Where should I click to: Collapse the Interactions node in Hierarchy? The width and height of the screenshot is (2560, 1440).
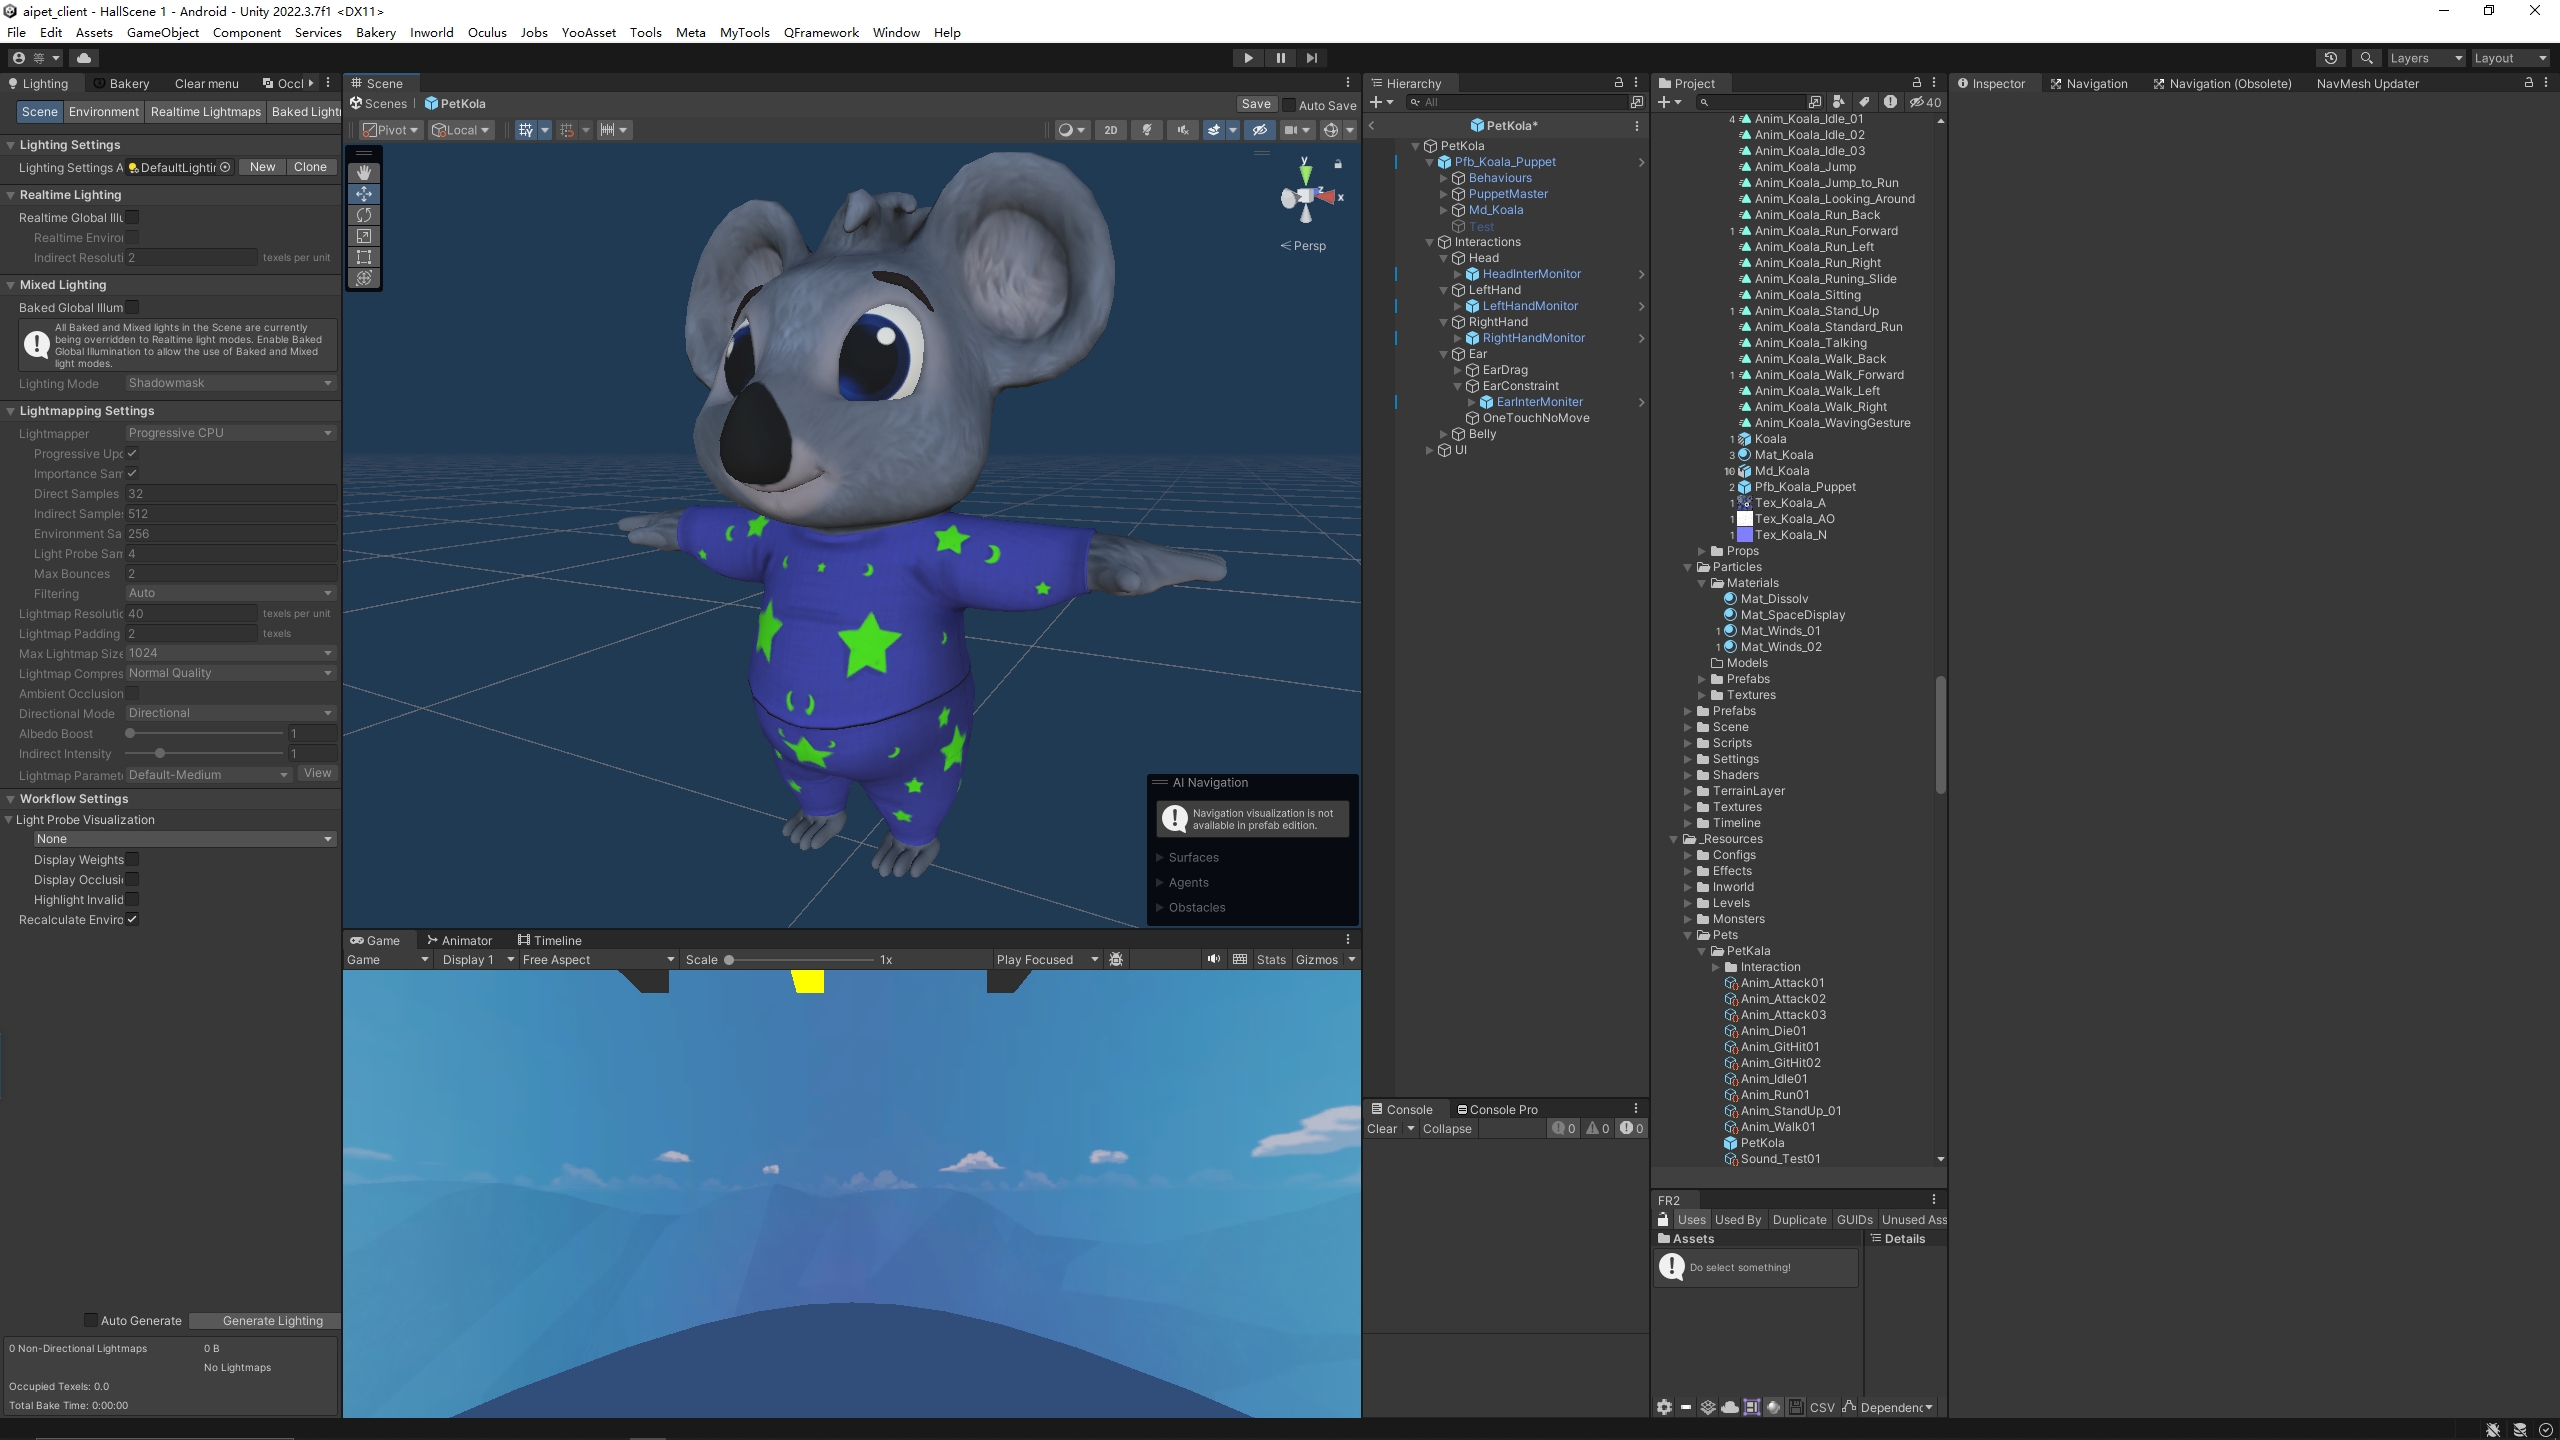[x=1430, y=242]
